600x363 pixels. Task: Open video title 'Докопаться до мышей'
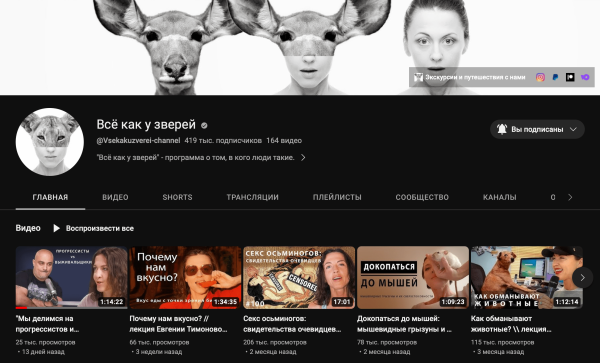point(404,324)
